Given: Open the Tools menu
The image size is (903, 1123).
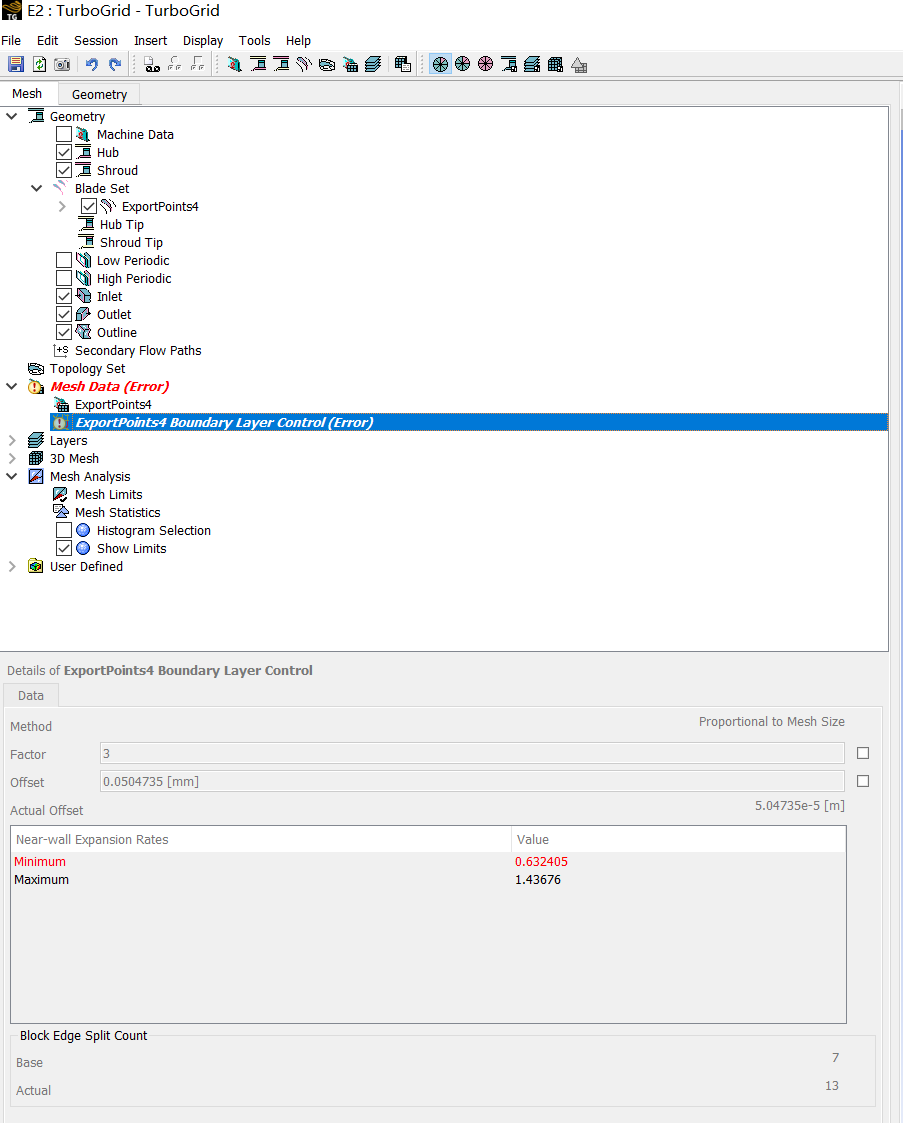Looking at the screenshot, I should point(254,41).
